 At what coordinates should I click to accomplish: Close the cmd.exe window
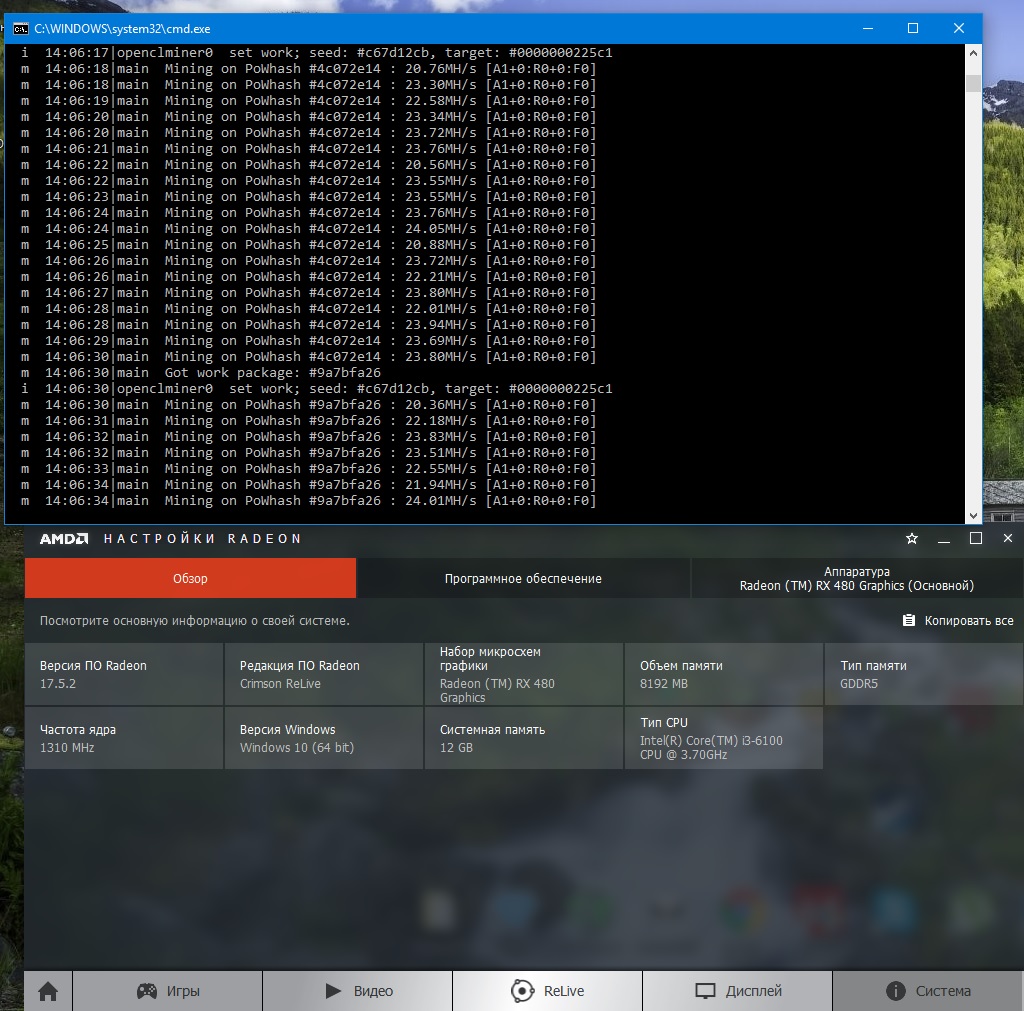point(959,28)
